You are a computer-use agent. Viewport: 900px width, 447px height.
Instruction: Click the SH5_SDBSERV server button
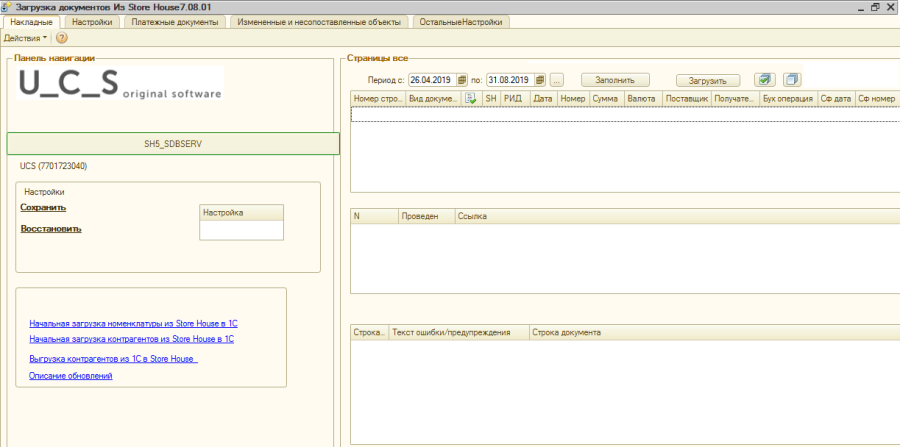pos(173,144)
